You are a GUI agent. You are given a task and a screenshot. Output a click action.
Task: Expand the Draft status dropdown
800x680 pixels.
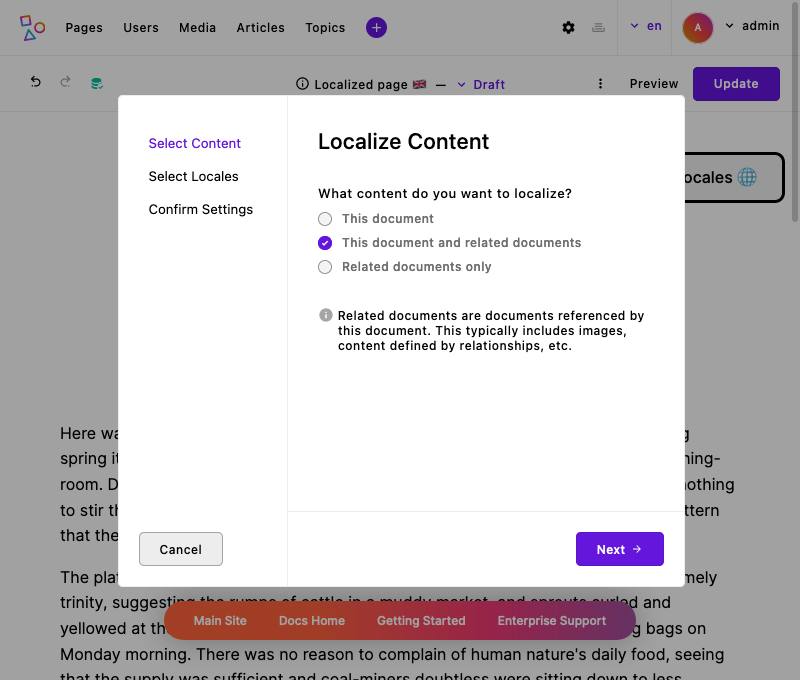tap(481, 85)
